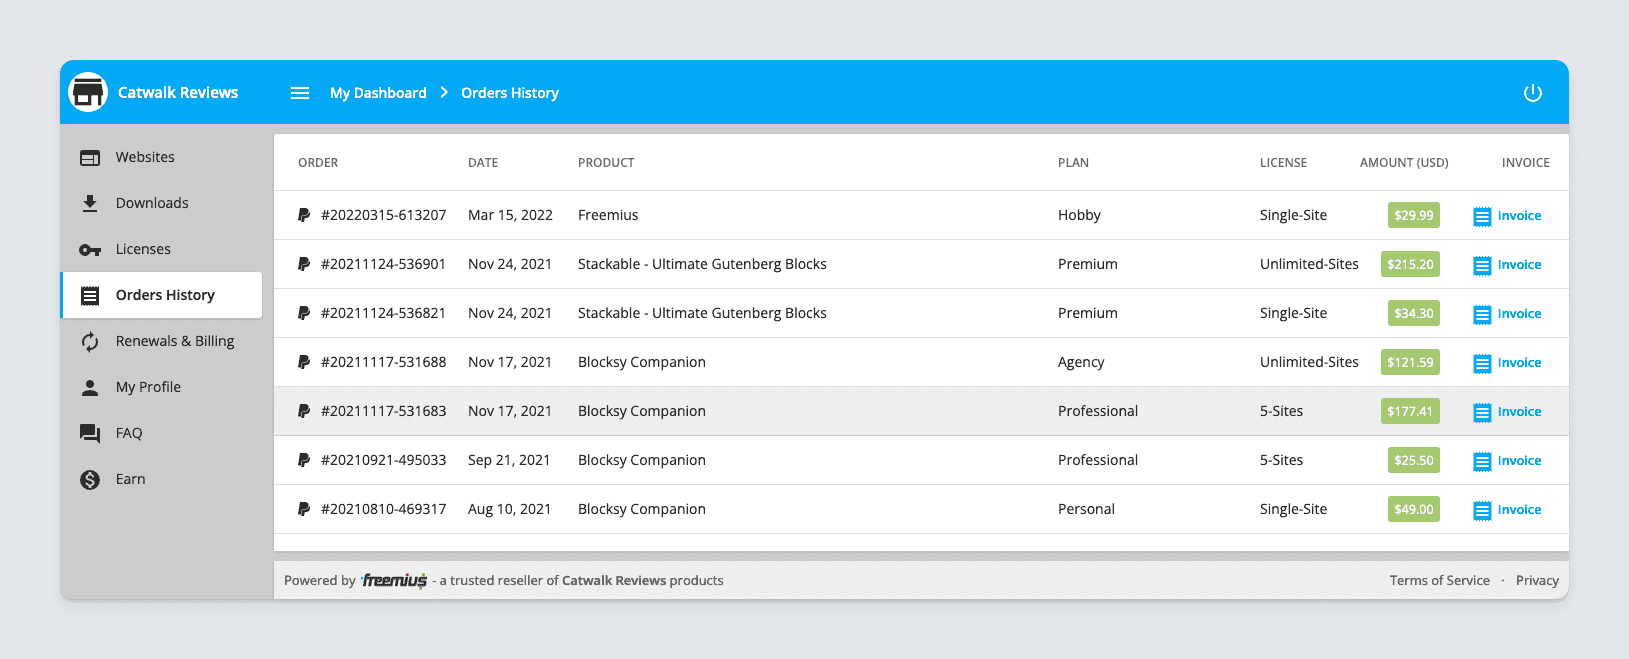Click the LICENSE column header
Viewport: 1629px width, 659px height.
1283,162
